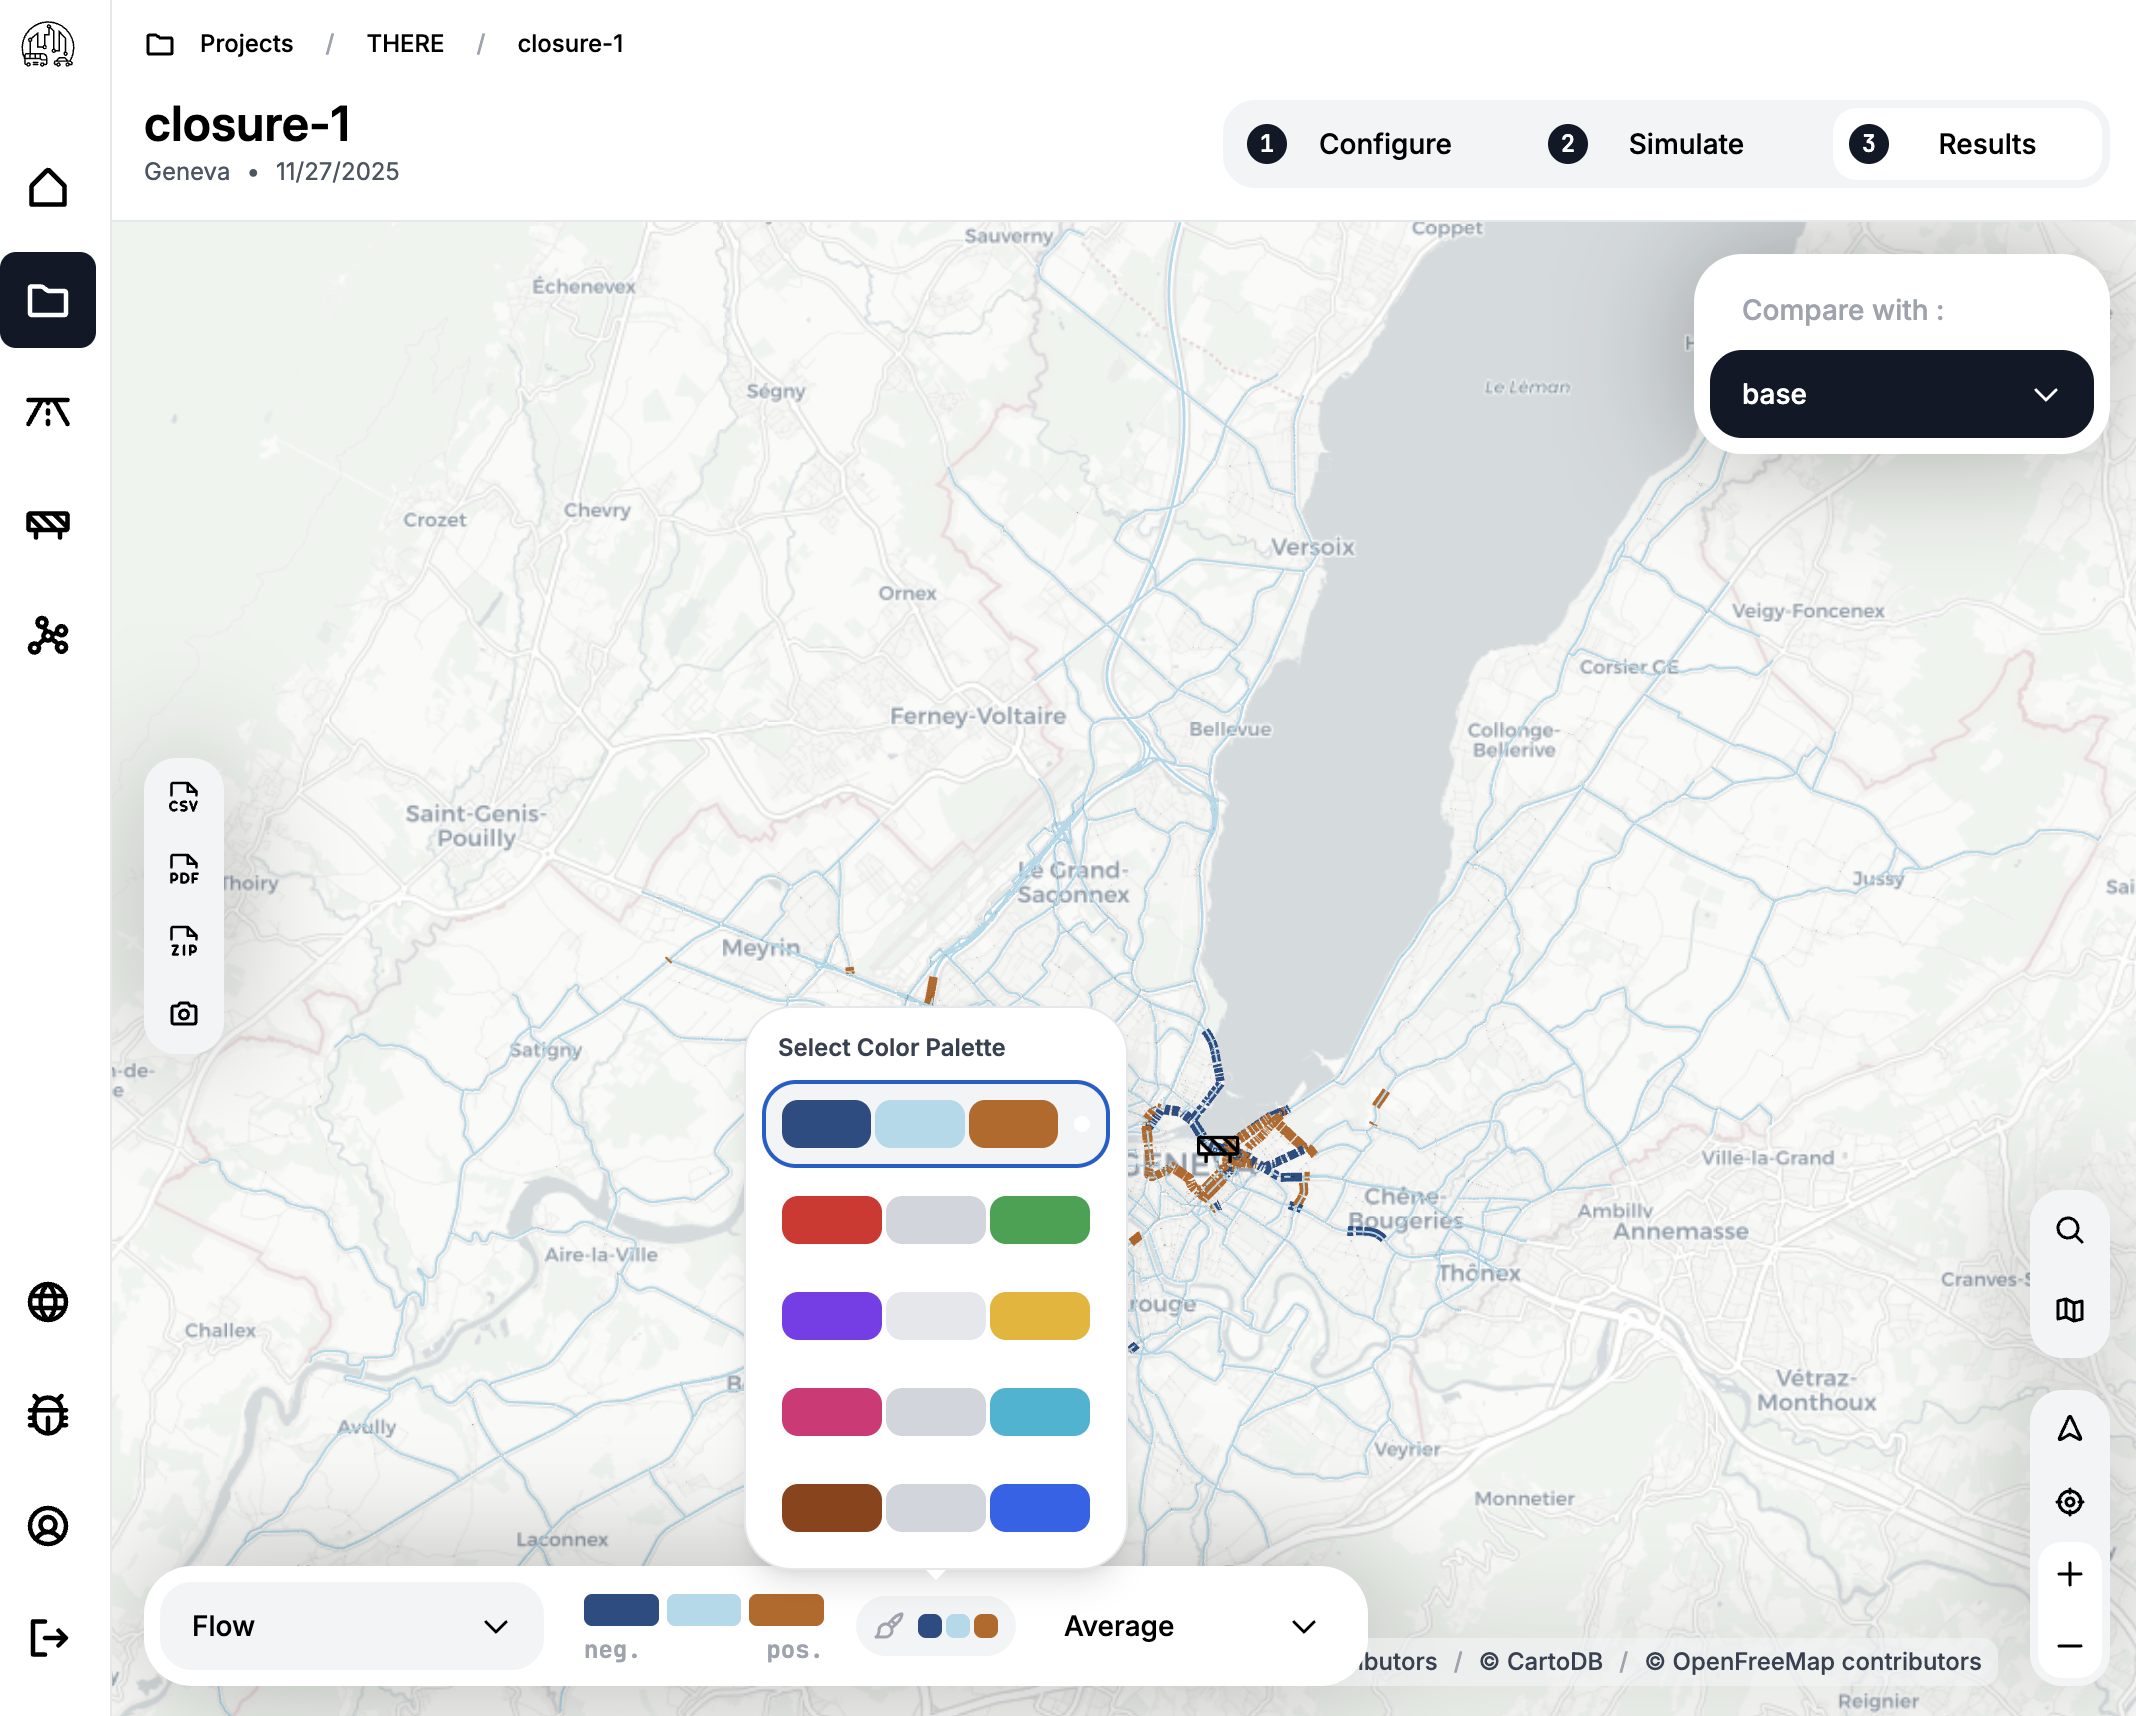Image resolution: width=2136 pixels, height=1716 pixels.
Task: Recenter map with the target icon
Action: pyautogui.click(x=2069, y=1502)
